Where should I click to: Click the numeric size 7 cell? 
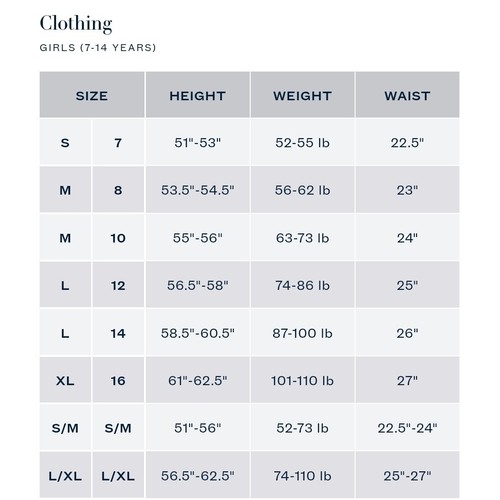tap(118, 142)
